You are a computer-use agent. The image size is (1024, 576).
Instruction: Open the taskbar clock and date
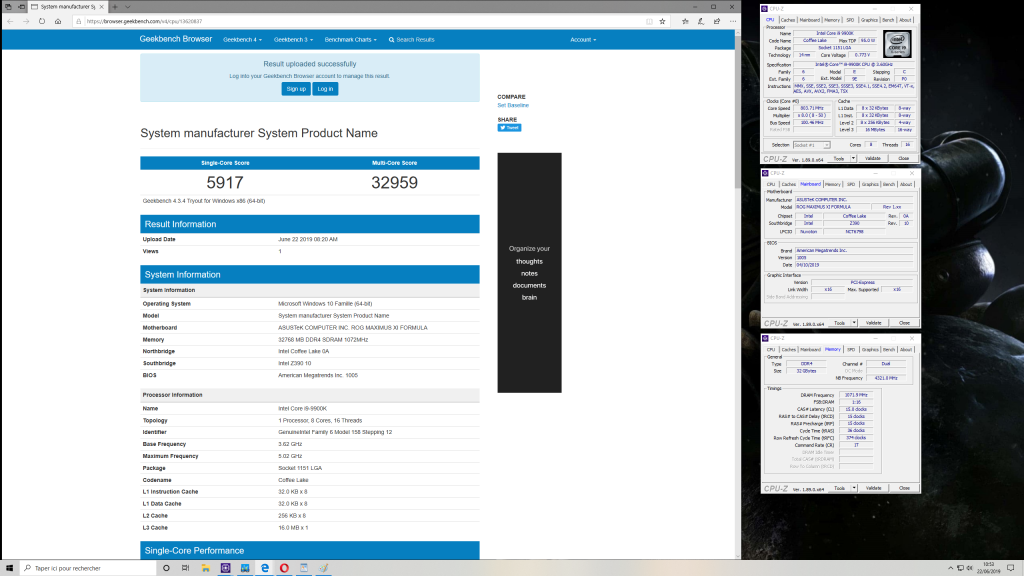click(x=989, y=568)
